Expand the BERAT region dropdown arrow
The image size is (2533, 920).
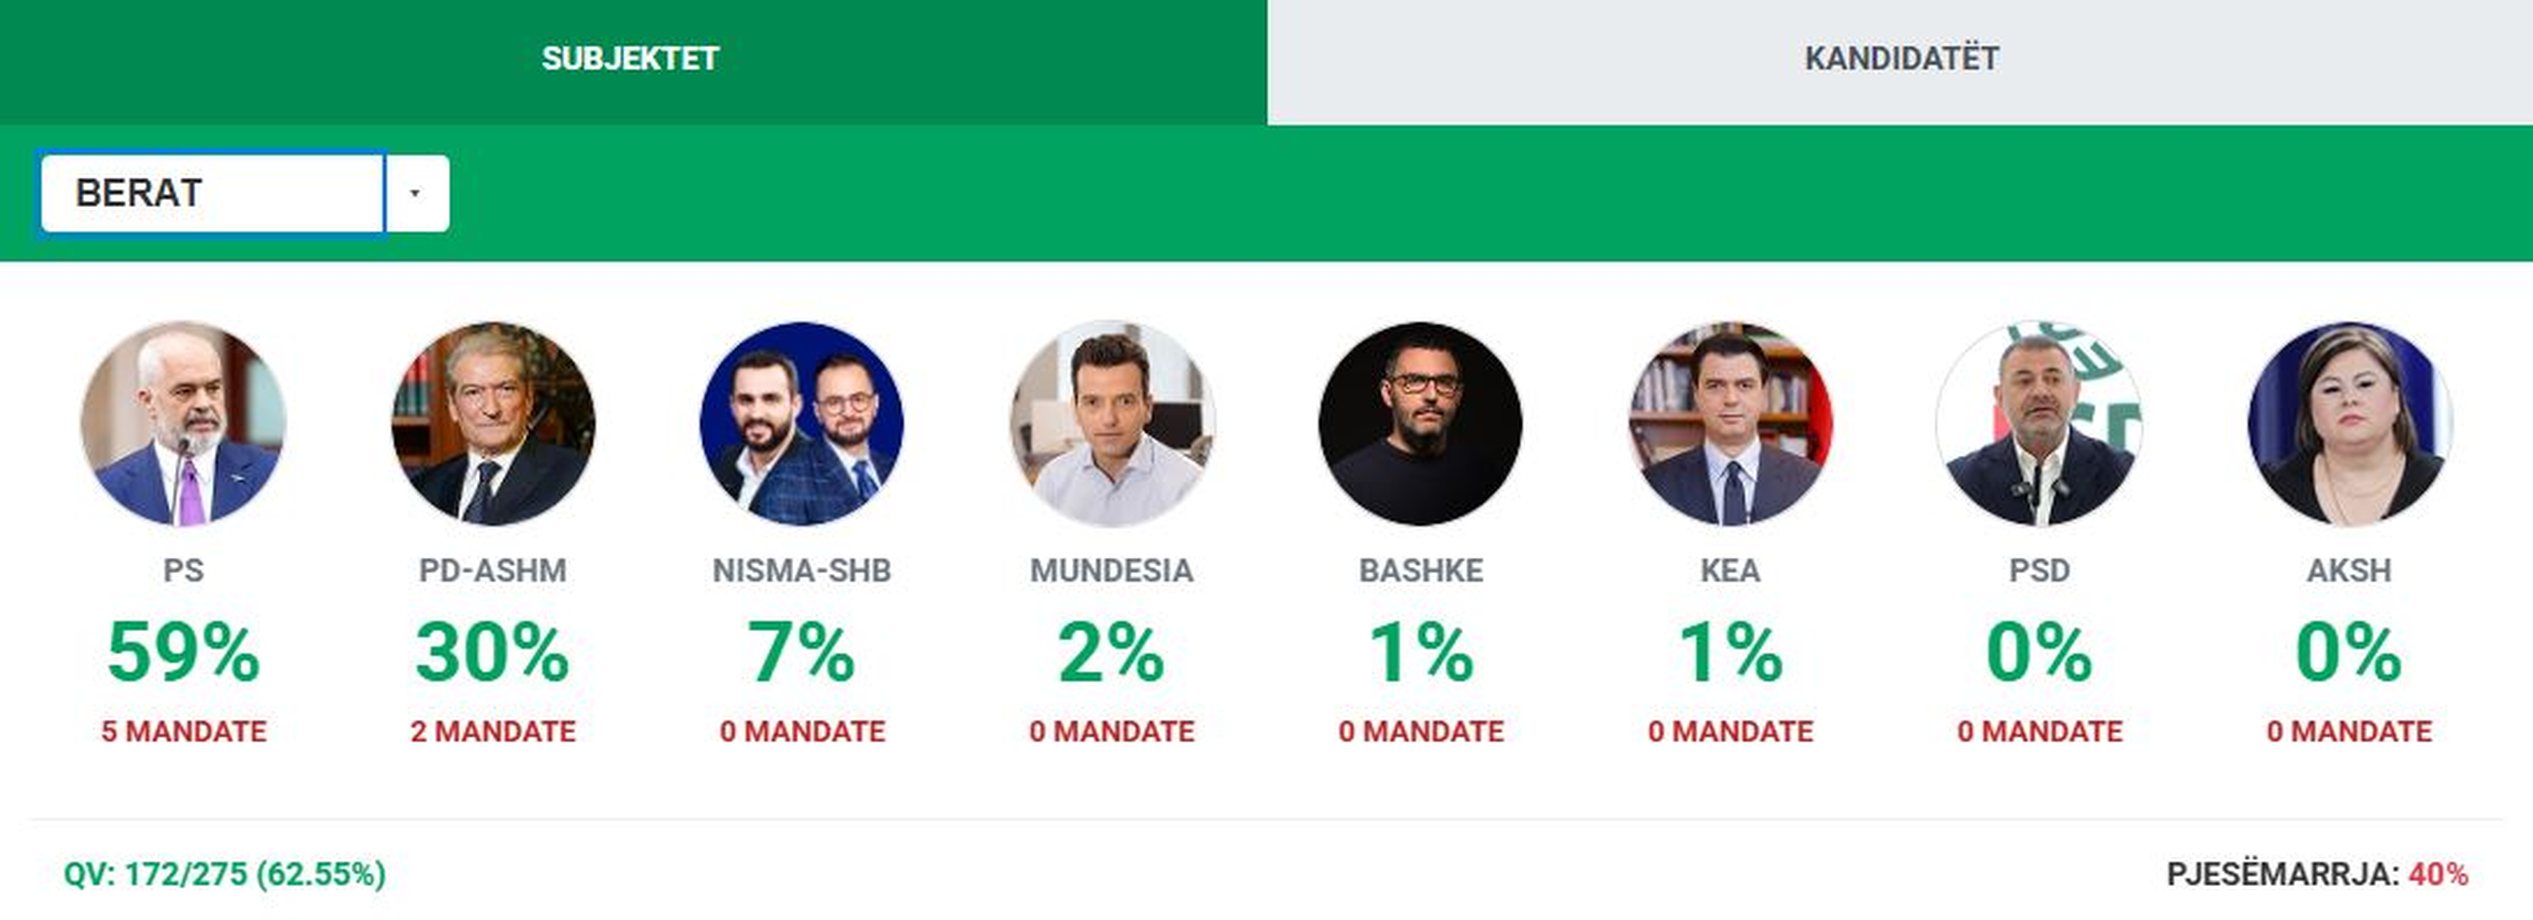pos(417,193)
